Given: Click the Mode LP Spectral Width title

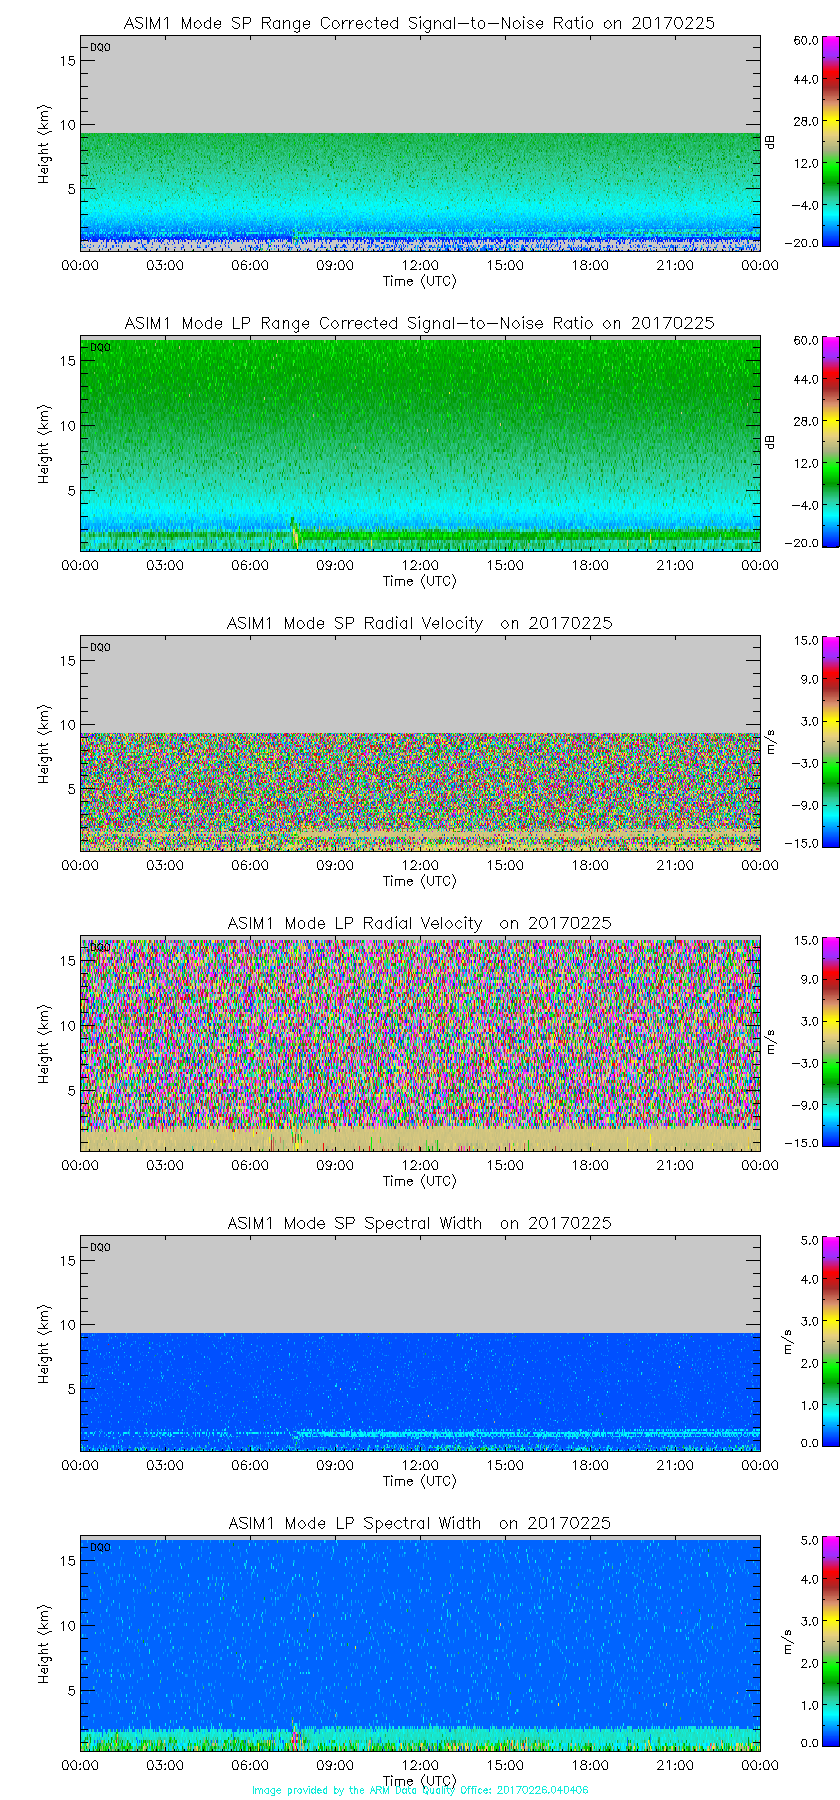Looking at the screenshot, I should click(x=419, y=1523).
